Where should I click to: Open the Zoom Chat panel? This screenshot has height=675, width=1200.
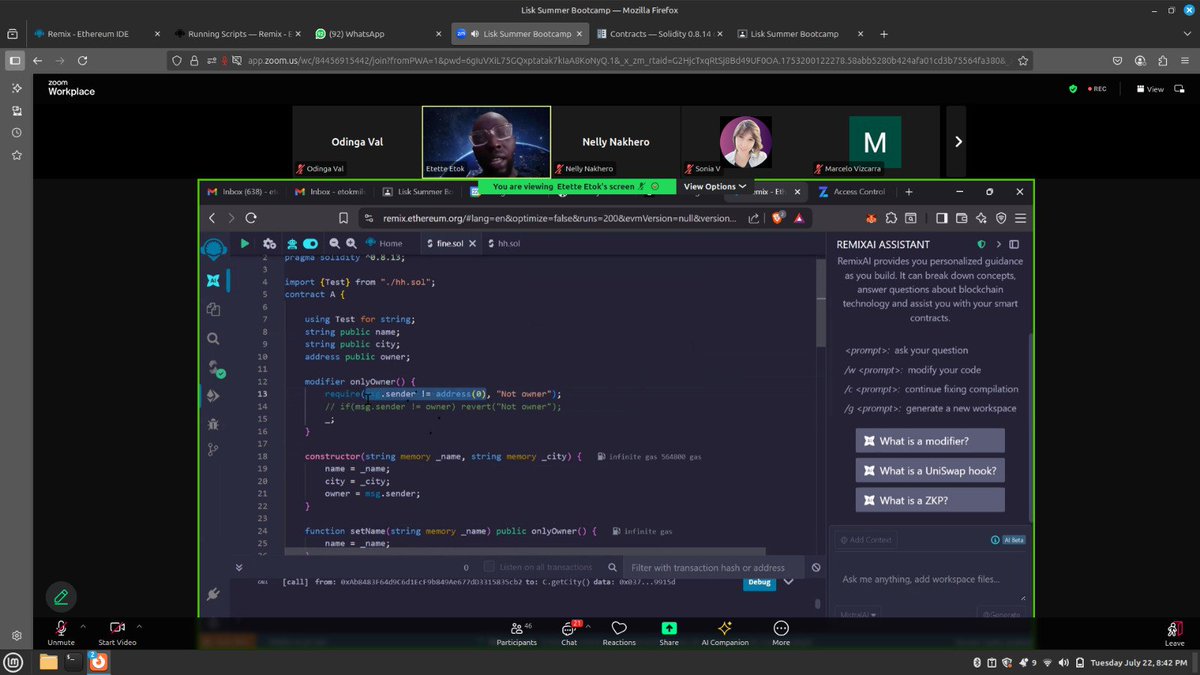point(569,633)
